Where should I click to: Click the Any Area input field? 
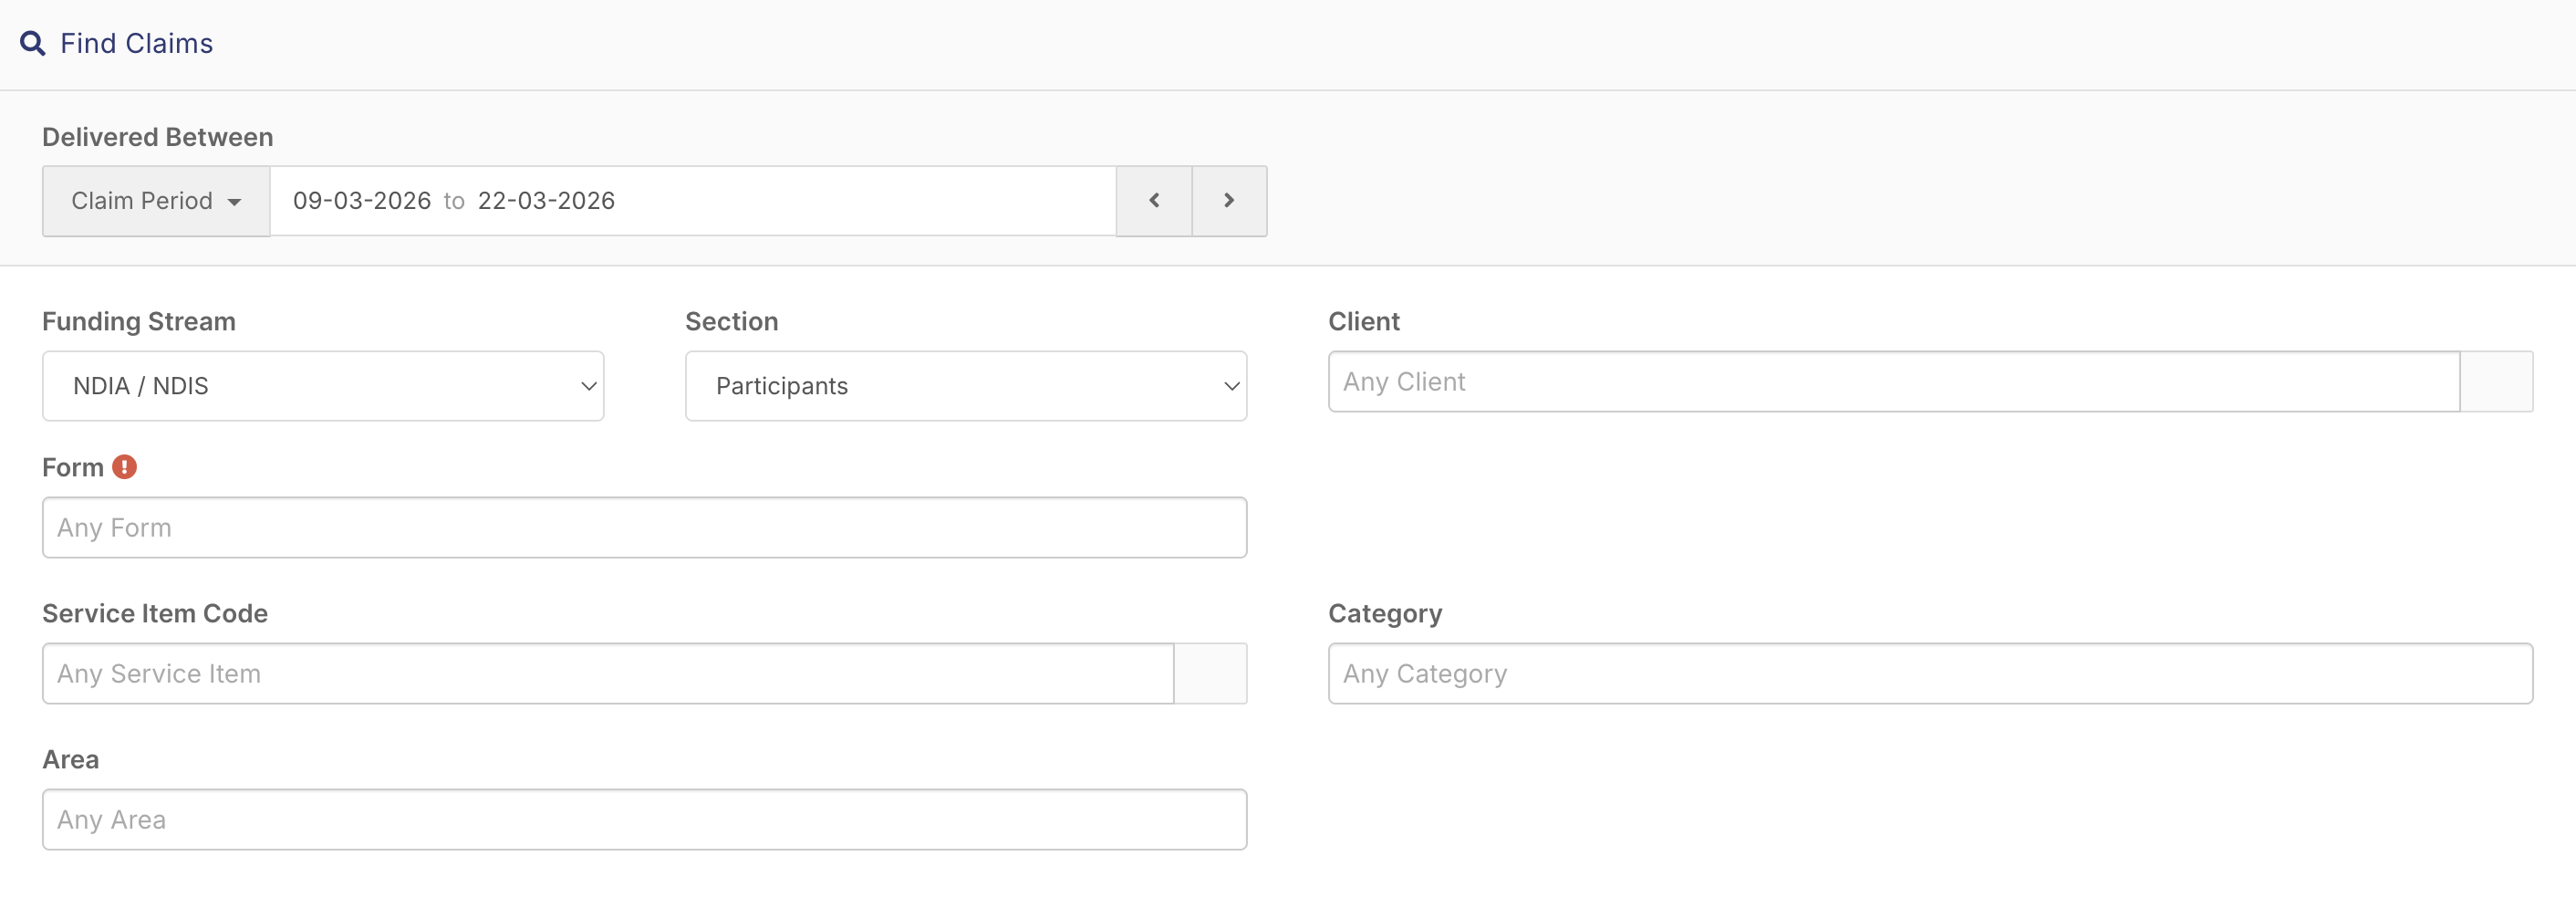(x=644, y=819)
